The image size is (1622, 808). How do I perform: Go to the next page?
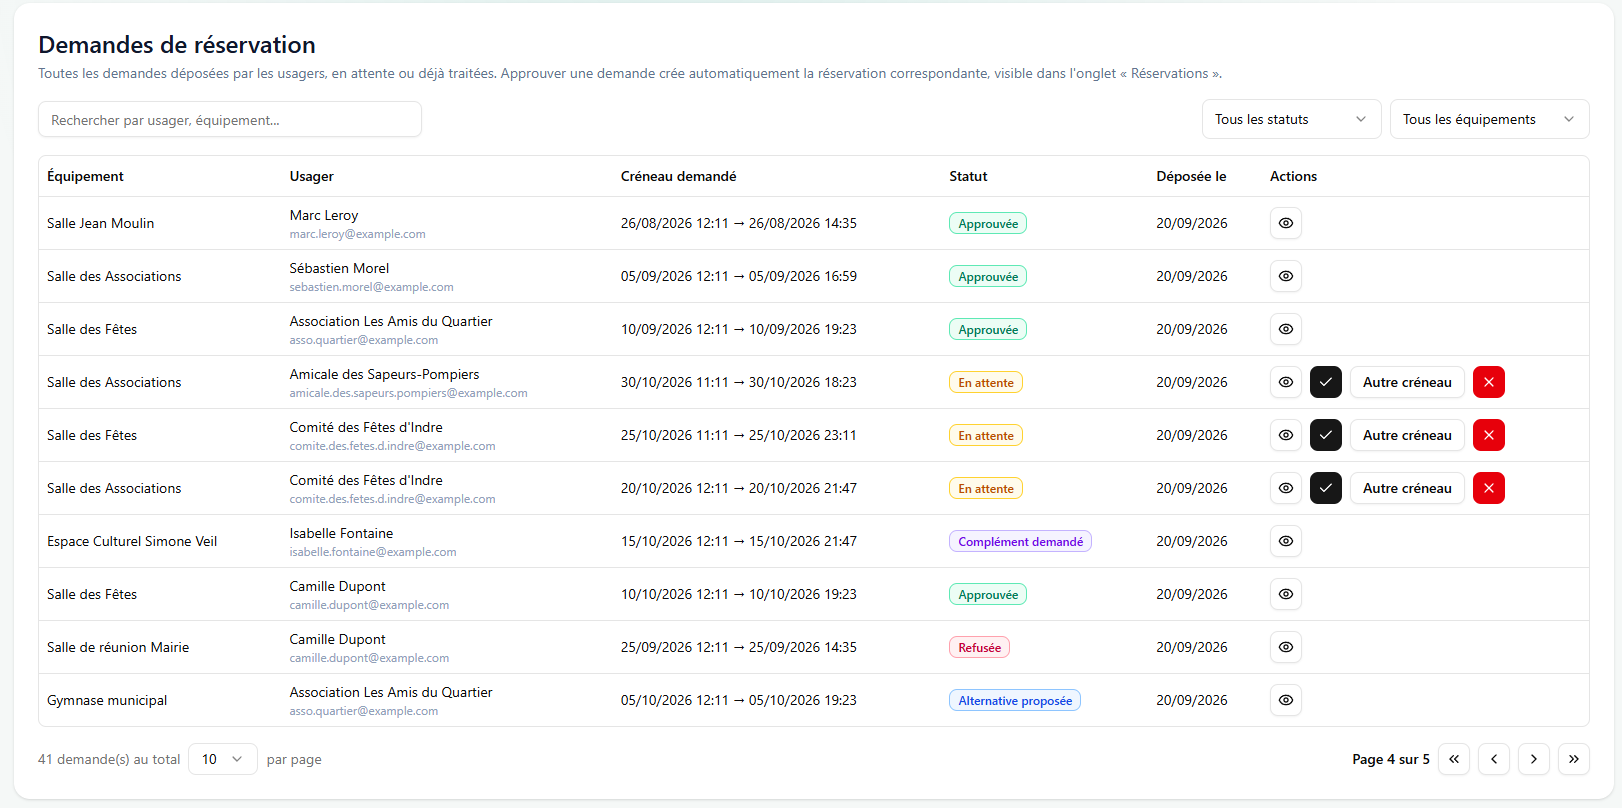(x=1534, y=759)
